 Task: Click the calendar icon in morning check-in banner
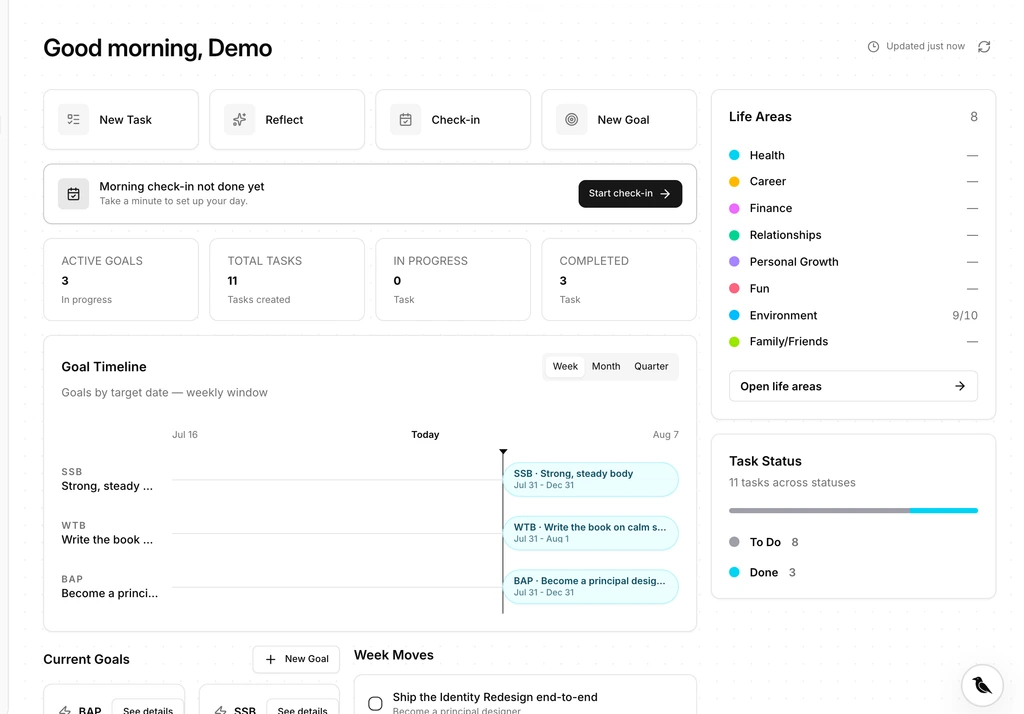coord(73,194)
